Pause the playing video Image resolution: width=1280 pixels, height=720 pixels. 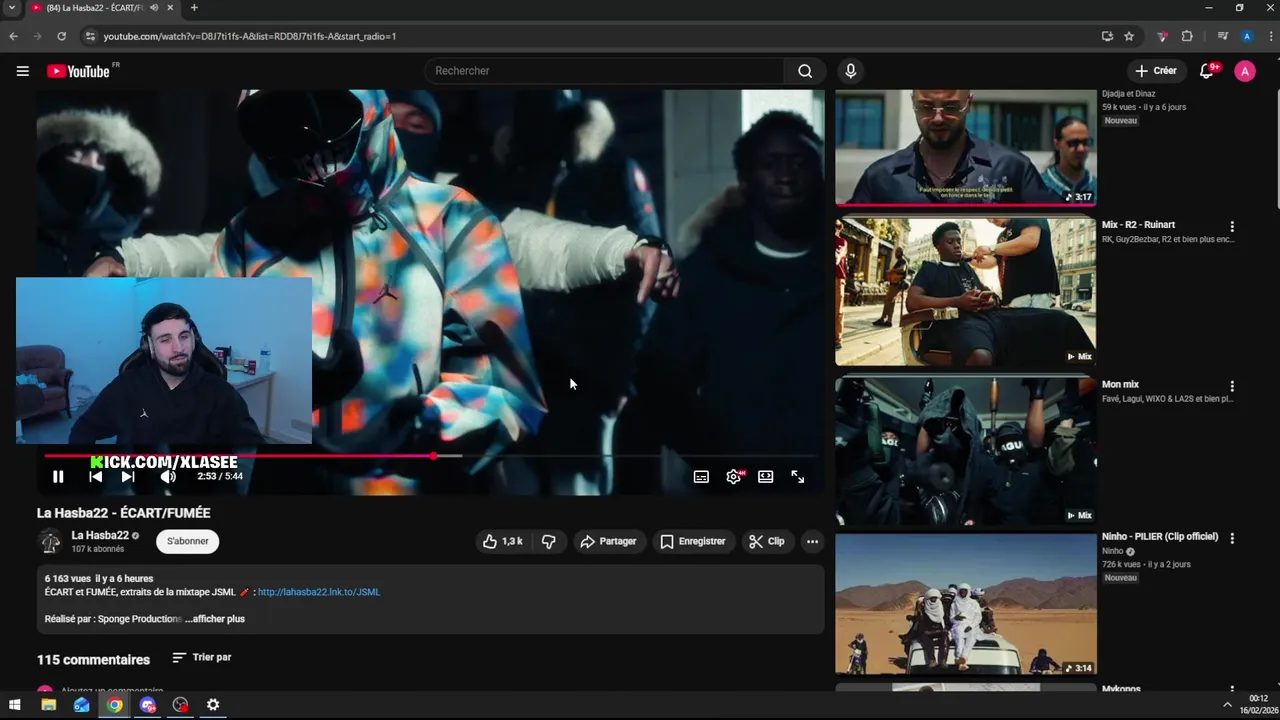[x=58, y=477]
